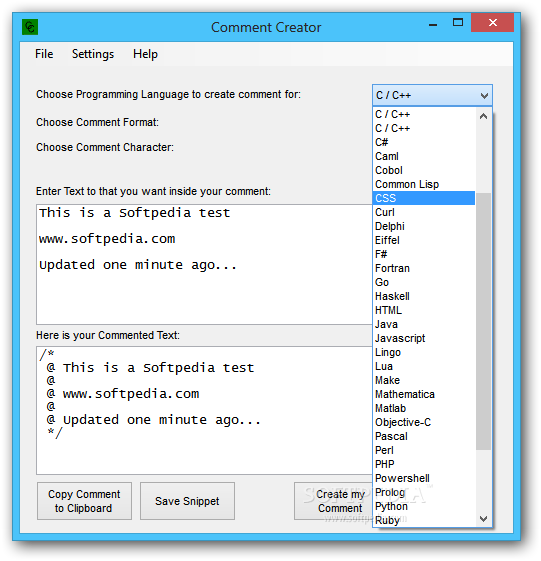Select Lua in the dropdown list
This screenshot has width=541, height=561.
click(424, 366)
